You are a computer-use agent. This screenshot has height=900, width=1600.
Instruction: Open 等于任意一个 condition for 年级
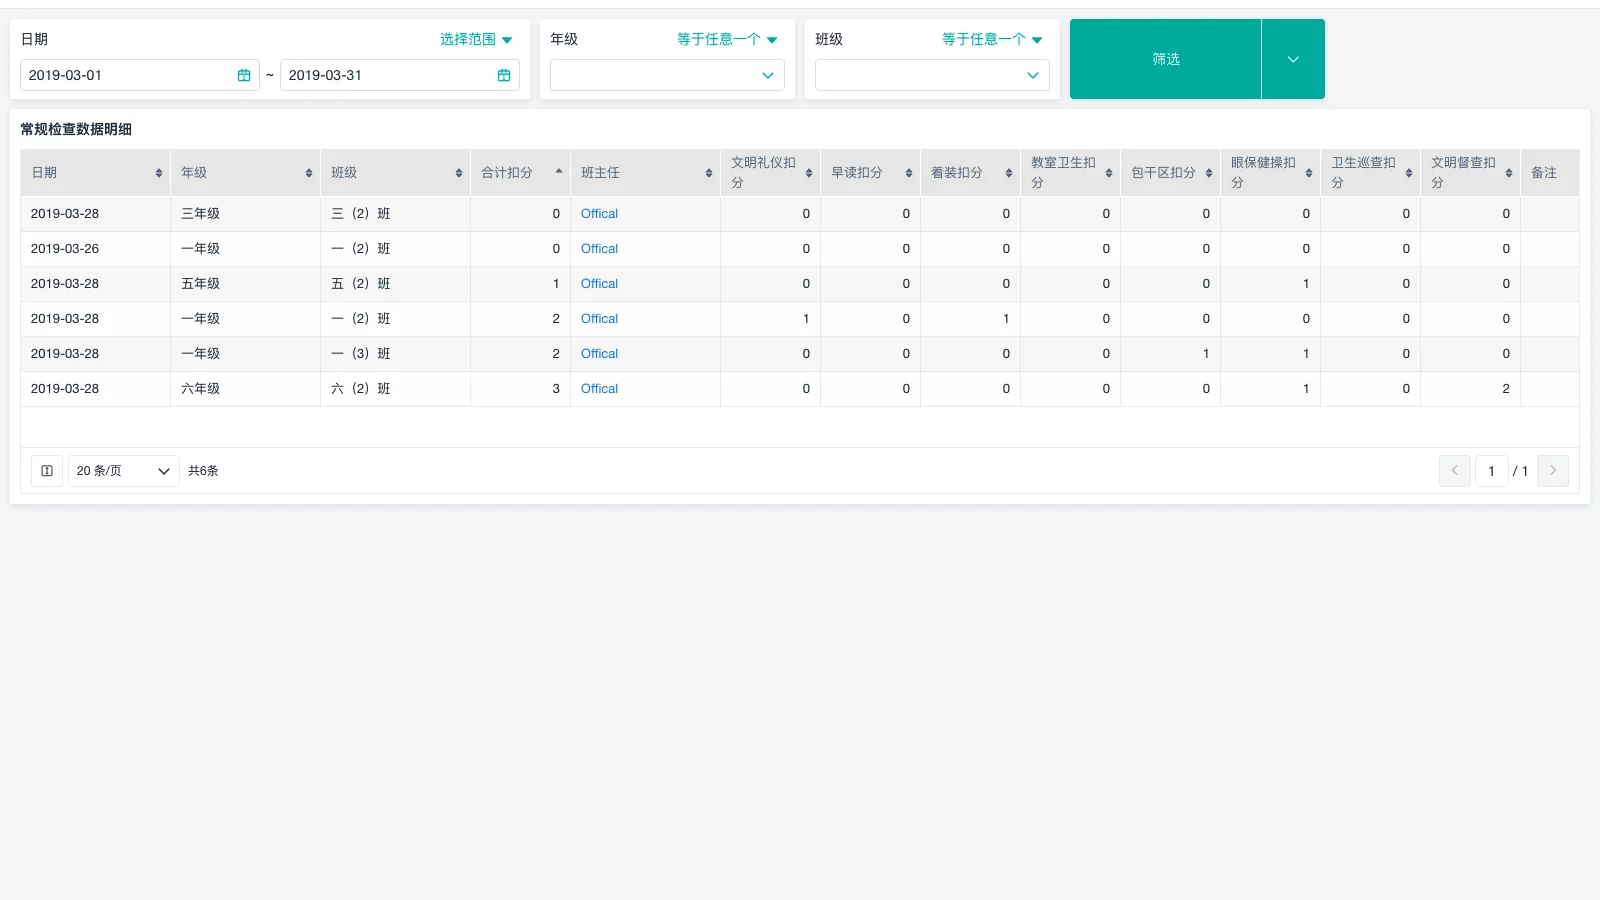coord(726,39)
